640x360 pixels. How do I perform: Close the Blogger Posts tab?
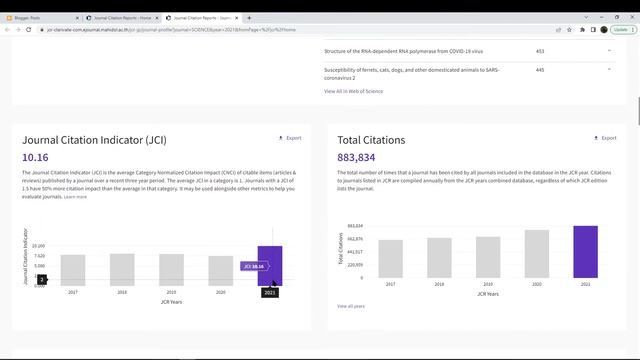(77, 18)
